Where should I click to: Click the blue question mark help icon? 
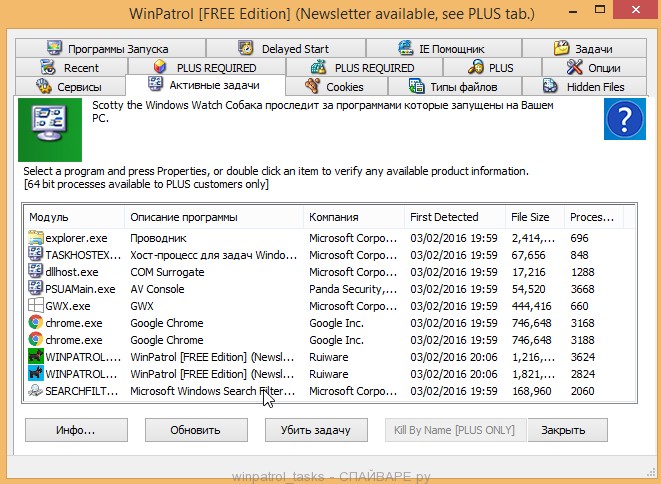pyautogui.click(x=625, y=119)
